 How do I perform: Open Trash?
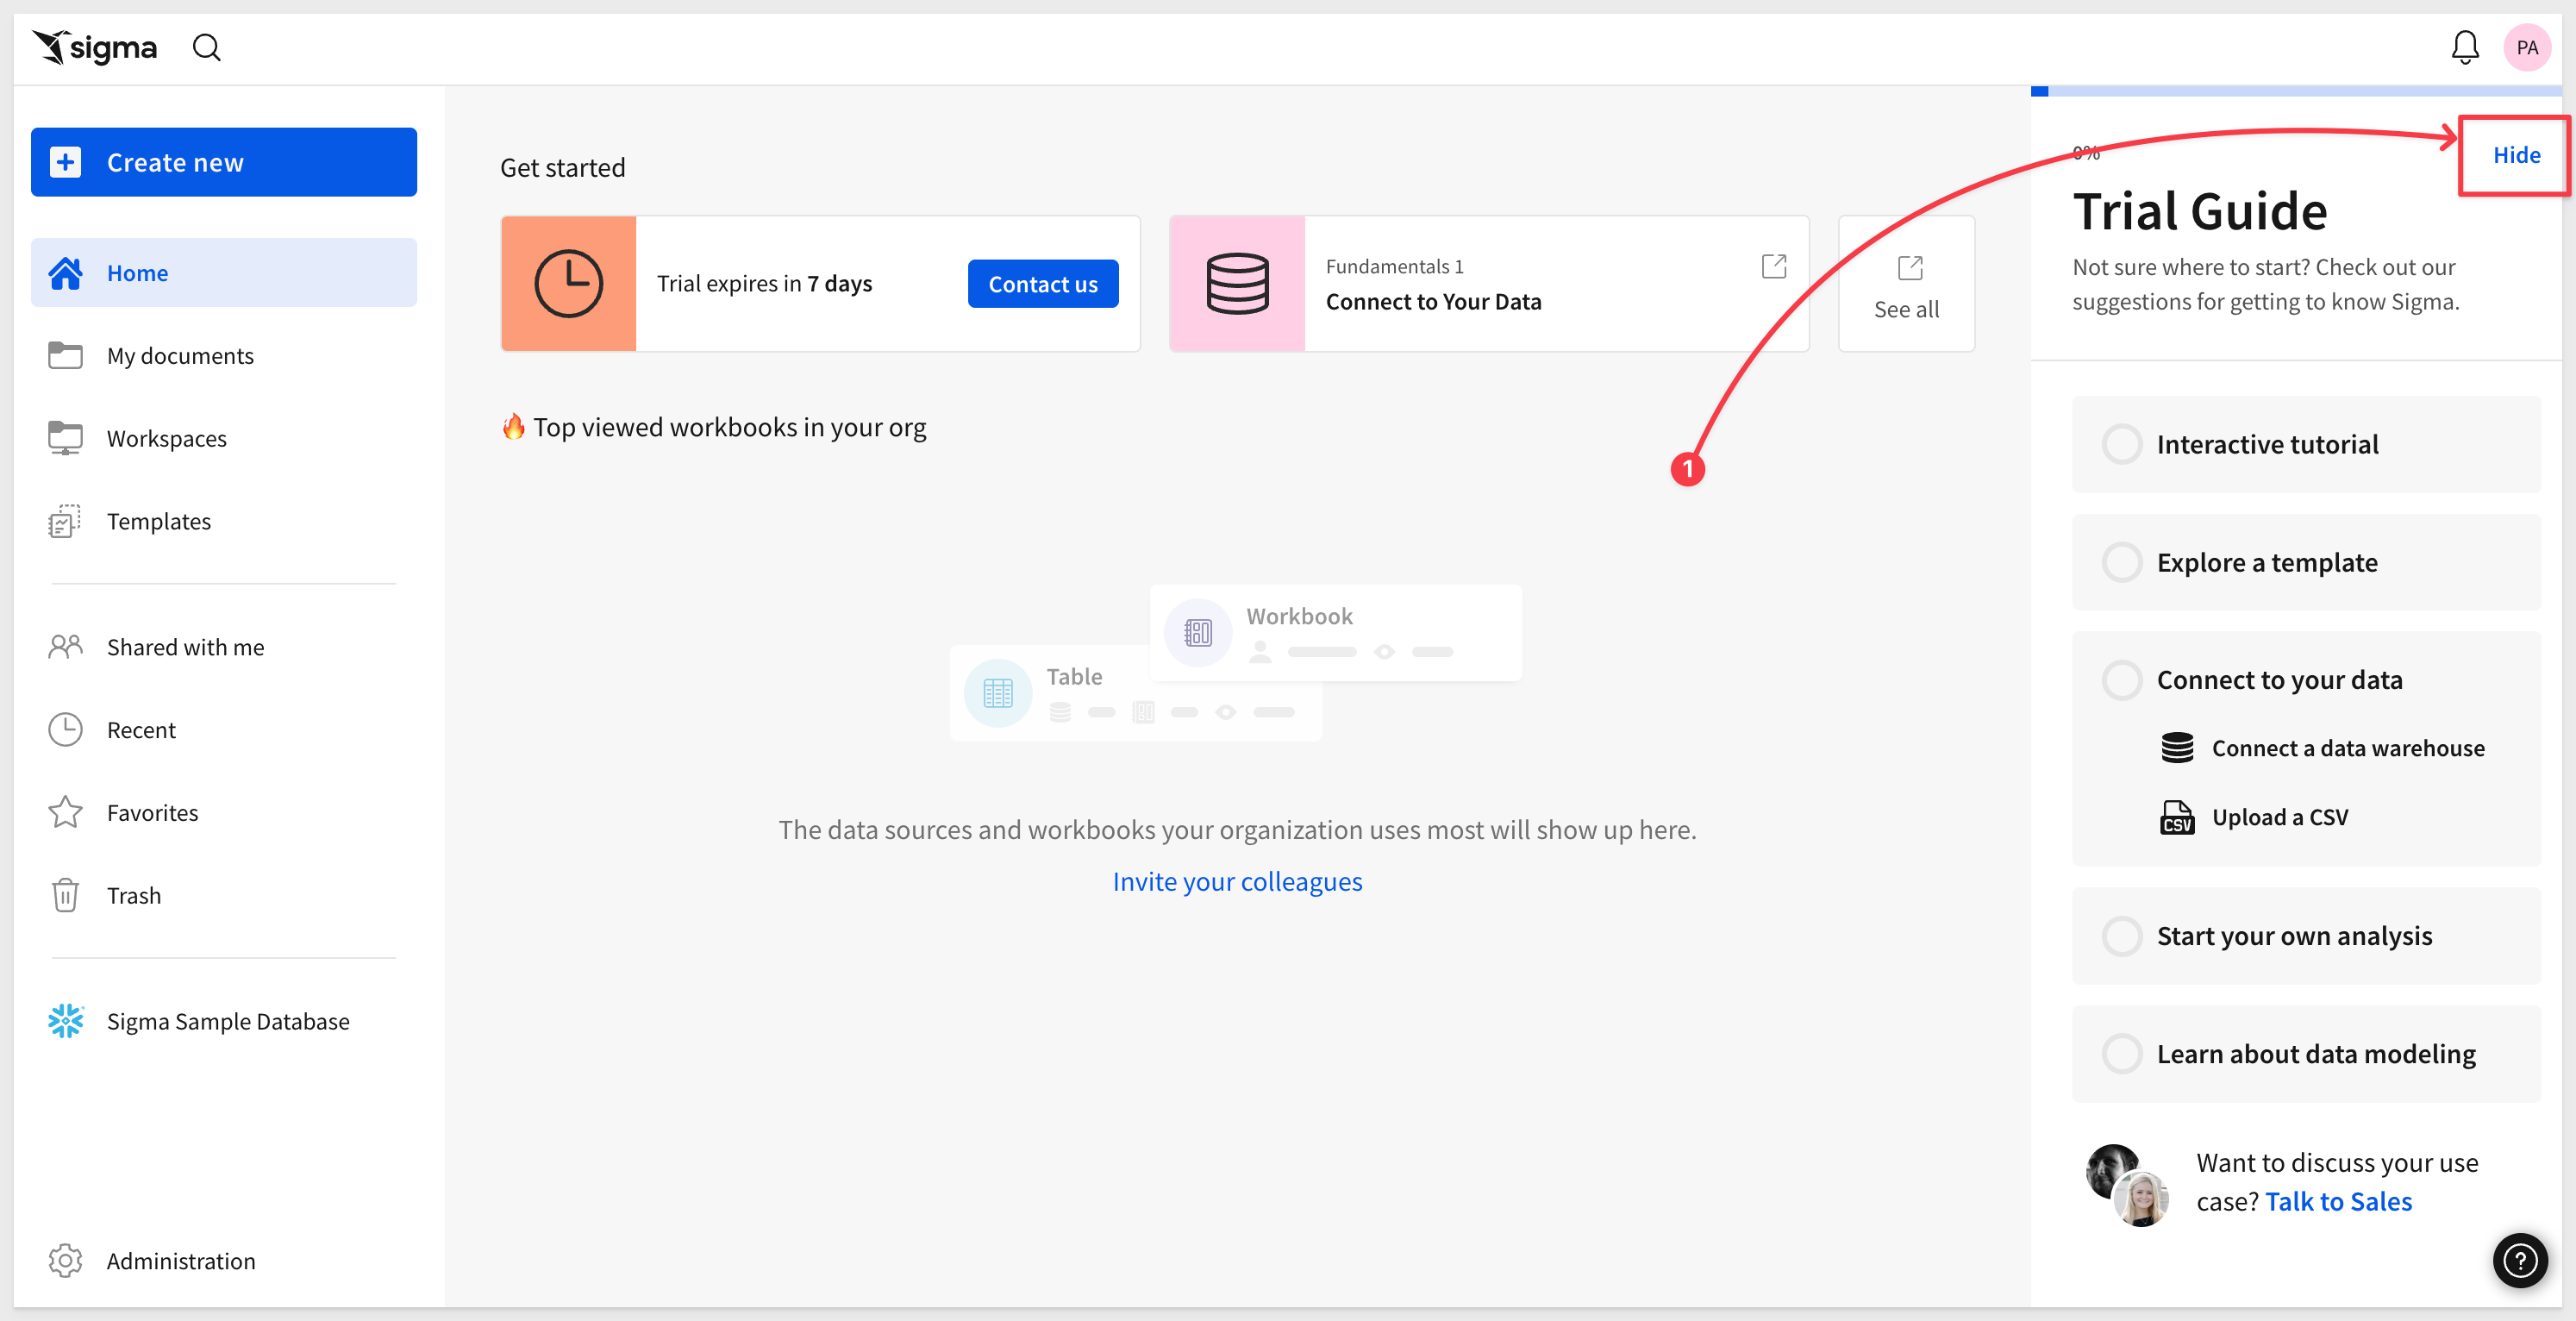coord(224,895)
